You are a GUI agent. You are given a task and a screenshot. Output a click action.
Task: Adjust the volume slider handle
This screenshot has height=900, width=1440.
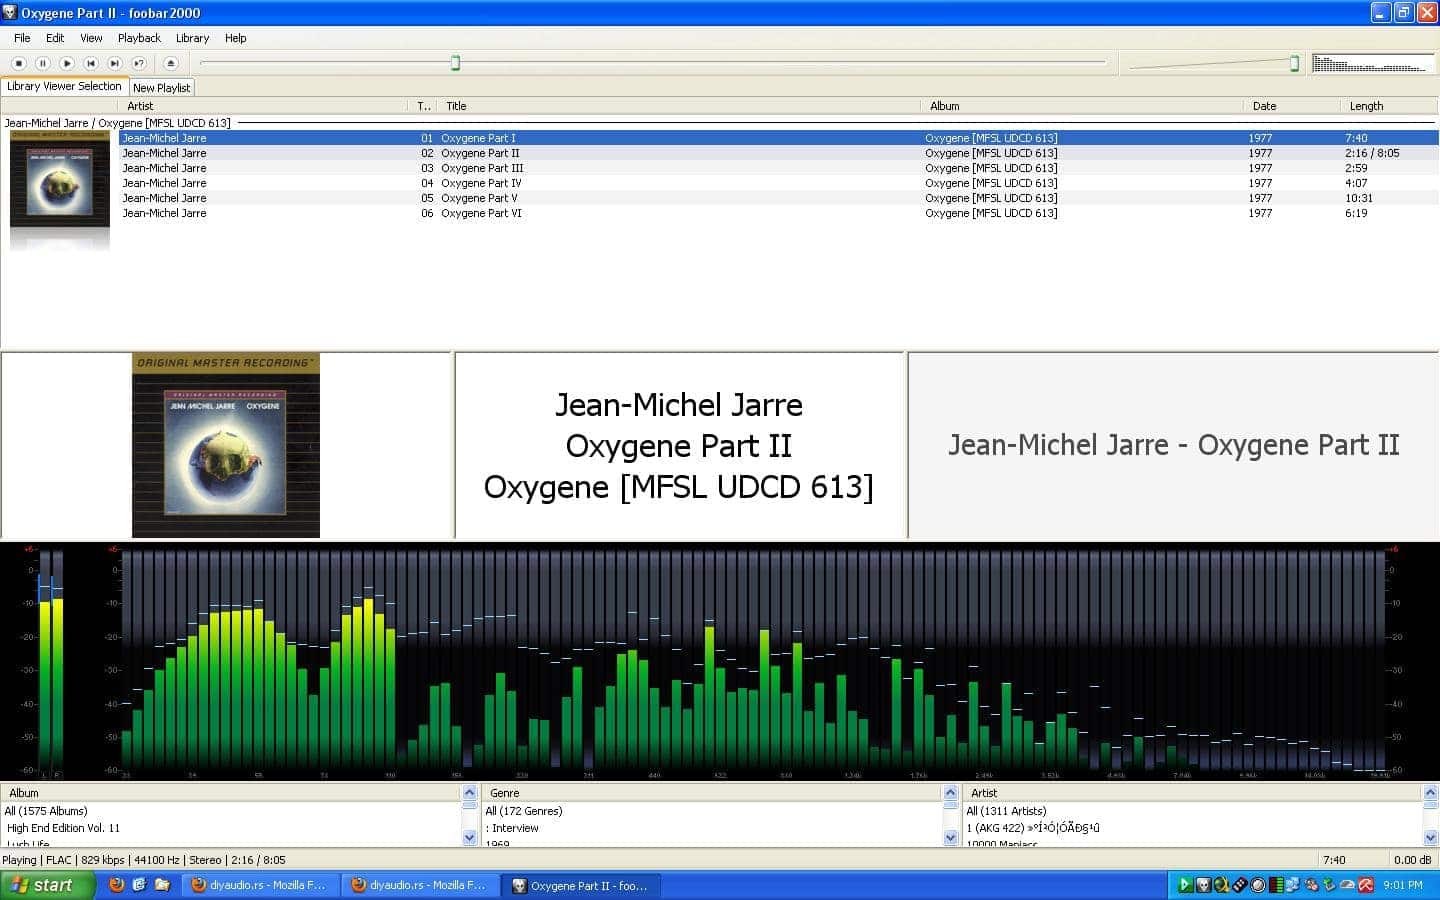point(1294,63)
